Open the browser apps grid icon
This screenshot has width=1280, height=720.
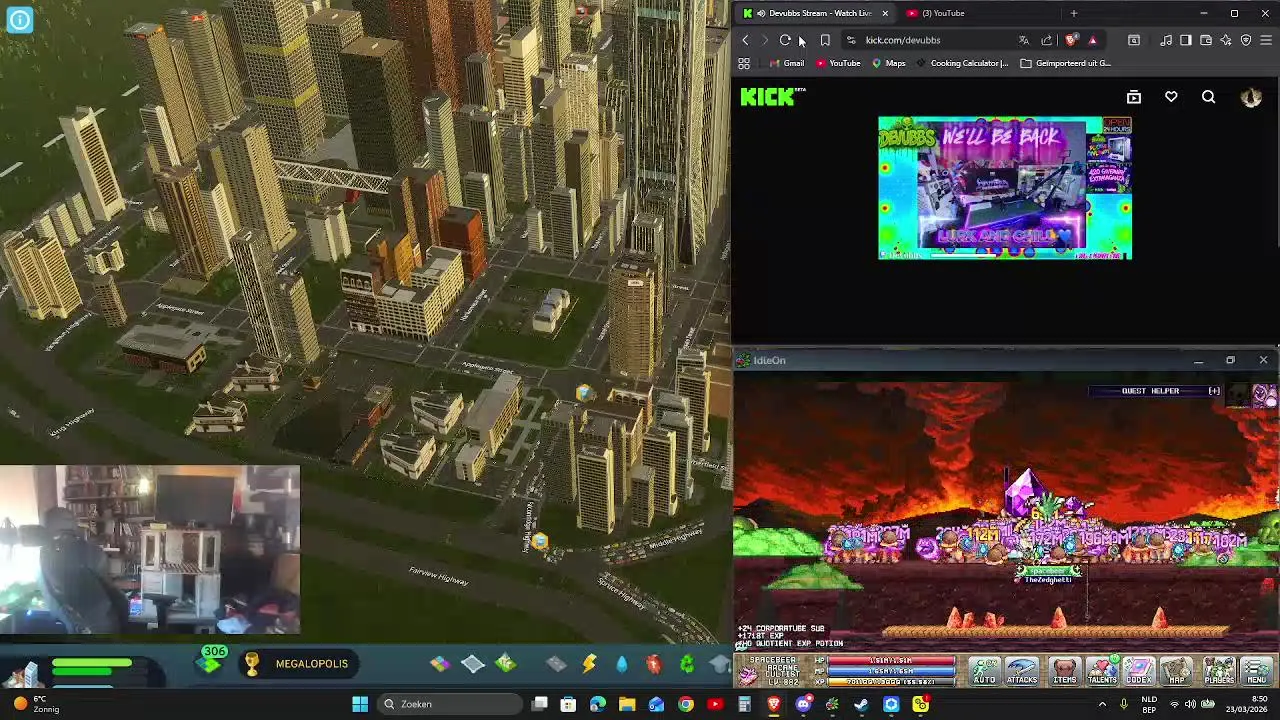744,63
